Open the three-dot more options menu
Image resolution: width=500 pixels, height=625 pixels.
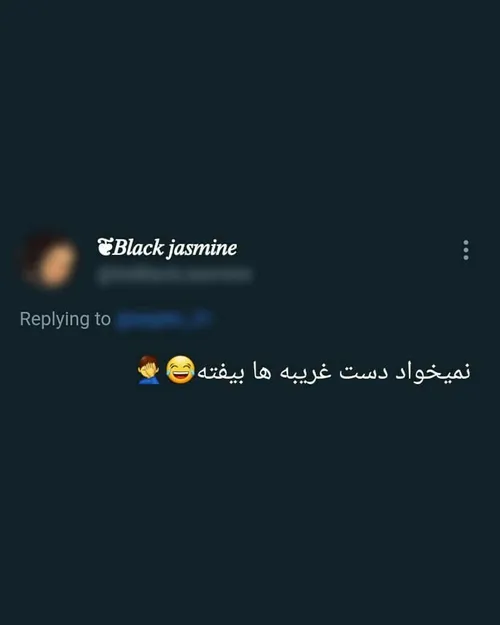click(x=466, y=250)
